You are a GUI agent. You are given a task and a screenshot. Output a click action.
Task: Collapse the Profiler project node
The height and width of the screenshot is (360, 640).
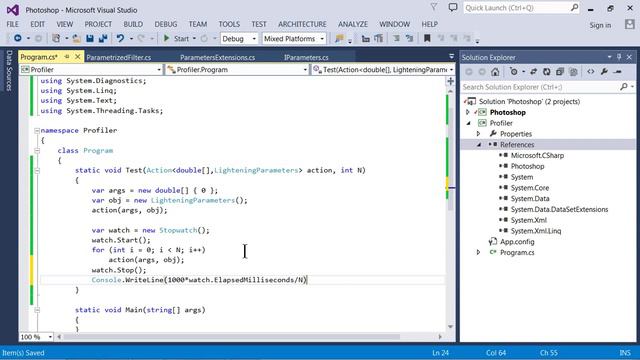pyautogui.click(x=469, y=123)
